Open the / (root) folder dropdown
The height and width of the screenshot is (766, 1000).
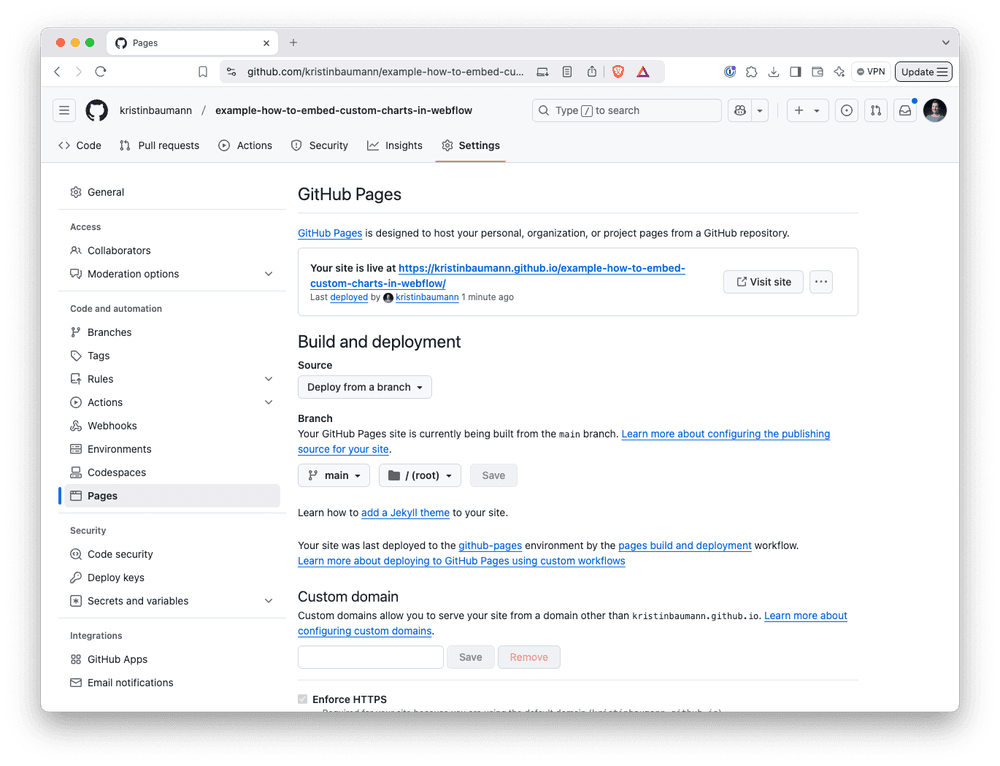pyautogui.click(x=419, y=475)
